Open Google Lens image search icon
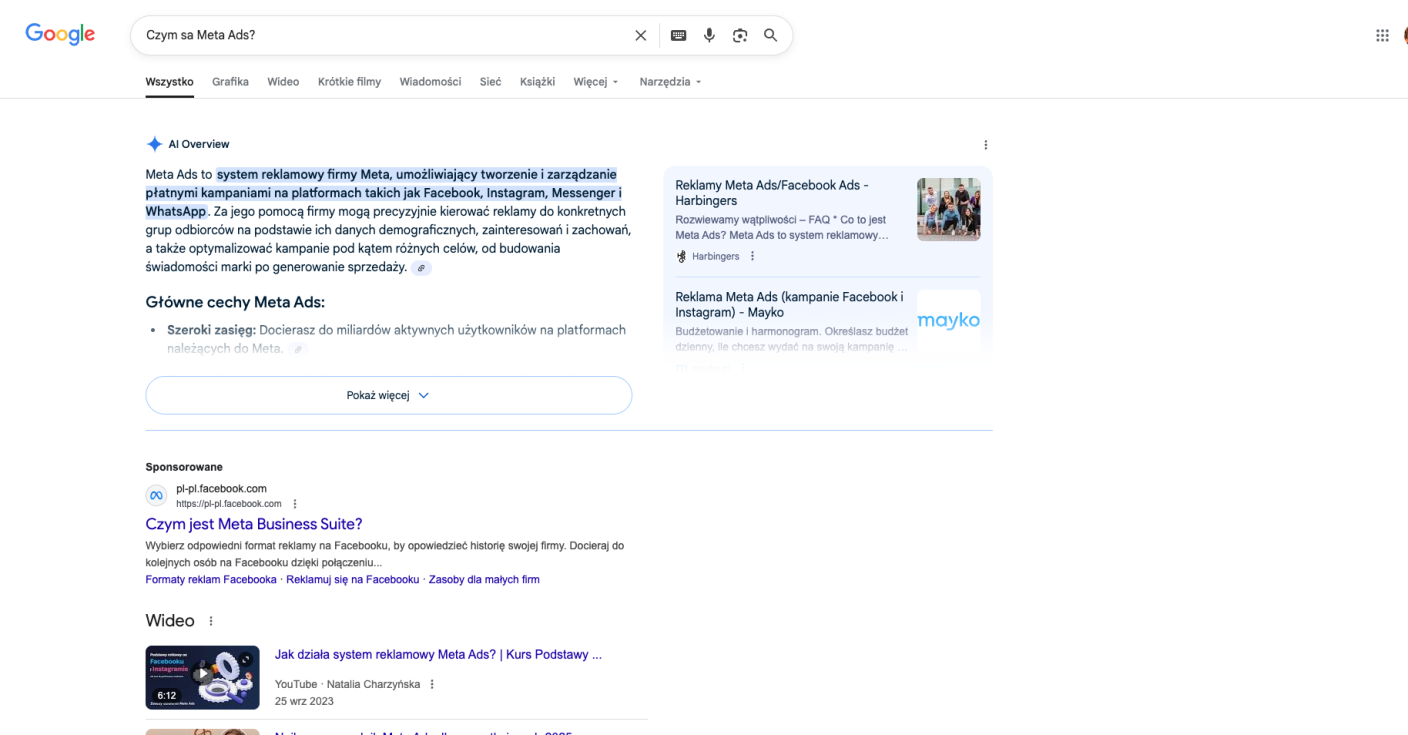Image resolution: width=1408 pixels, height=735 pixels. [740, 35]
